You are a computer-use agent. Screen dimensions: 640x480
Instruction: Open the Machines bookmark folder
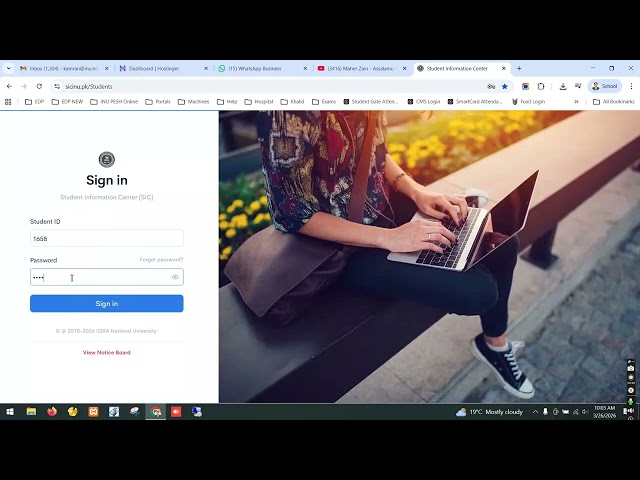click(x=194, y=102)
